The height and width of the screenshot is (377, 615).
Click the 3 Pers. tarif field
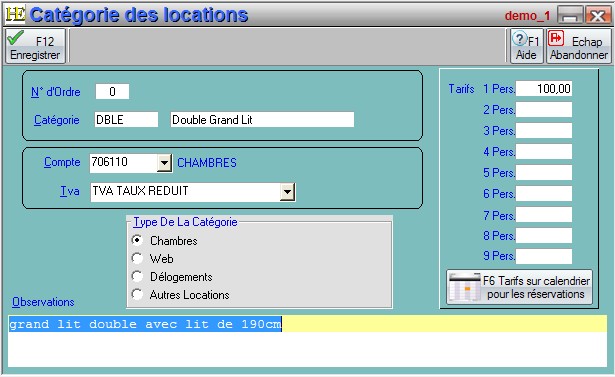point(544,130)
